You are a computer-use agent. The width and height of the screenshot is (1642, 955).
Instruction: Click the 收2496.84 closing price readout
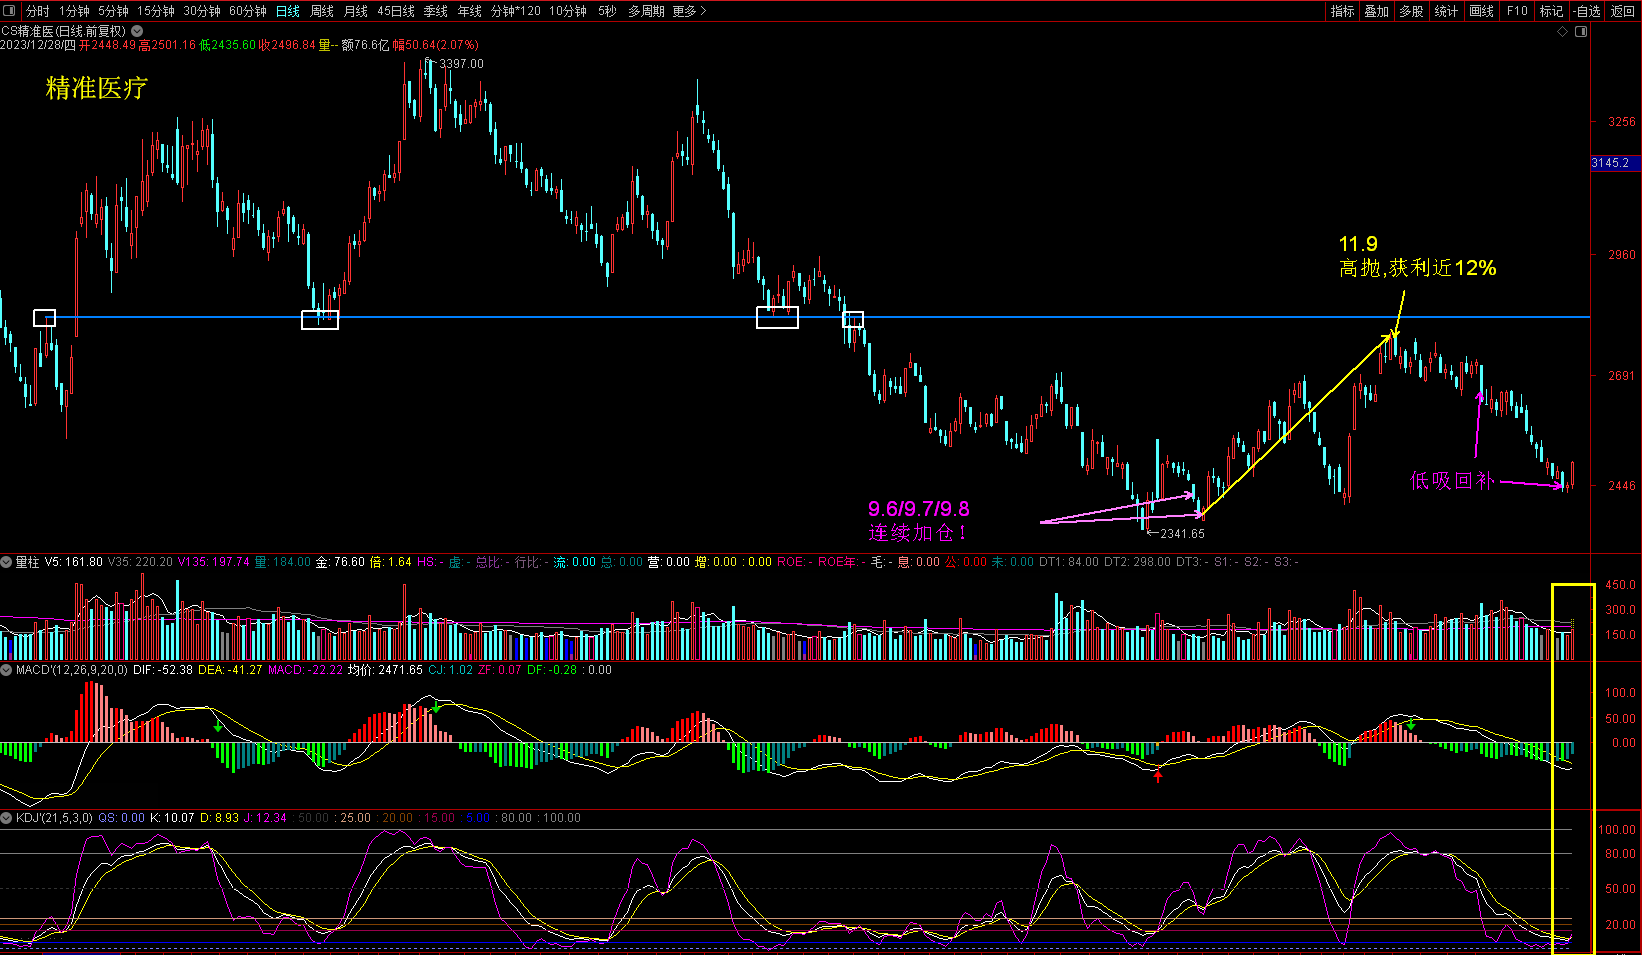(x=287, y=45)
